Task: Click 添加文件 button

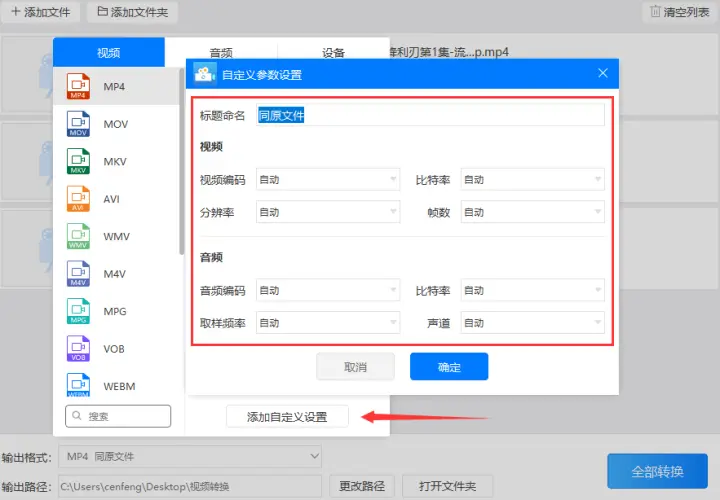Action: pyautogui.click(x=40, y=12)
